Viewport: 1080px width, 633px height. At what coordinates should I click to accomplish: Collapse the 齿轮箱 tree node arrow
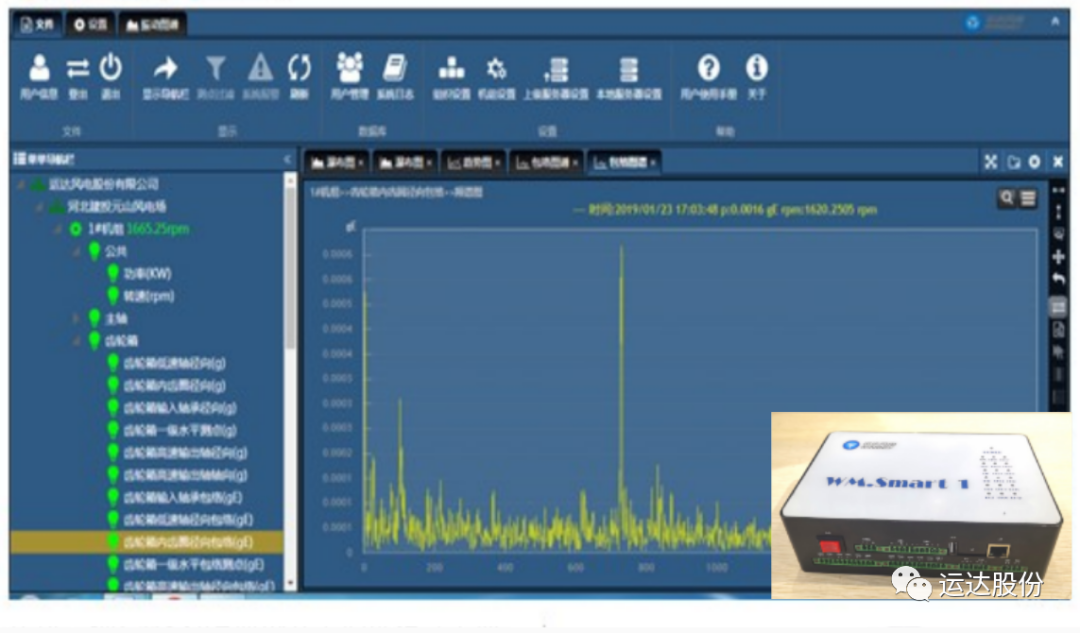[x=76, y=341]
